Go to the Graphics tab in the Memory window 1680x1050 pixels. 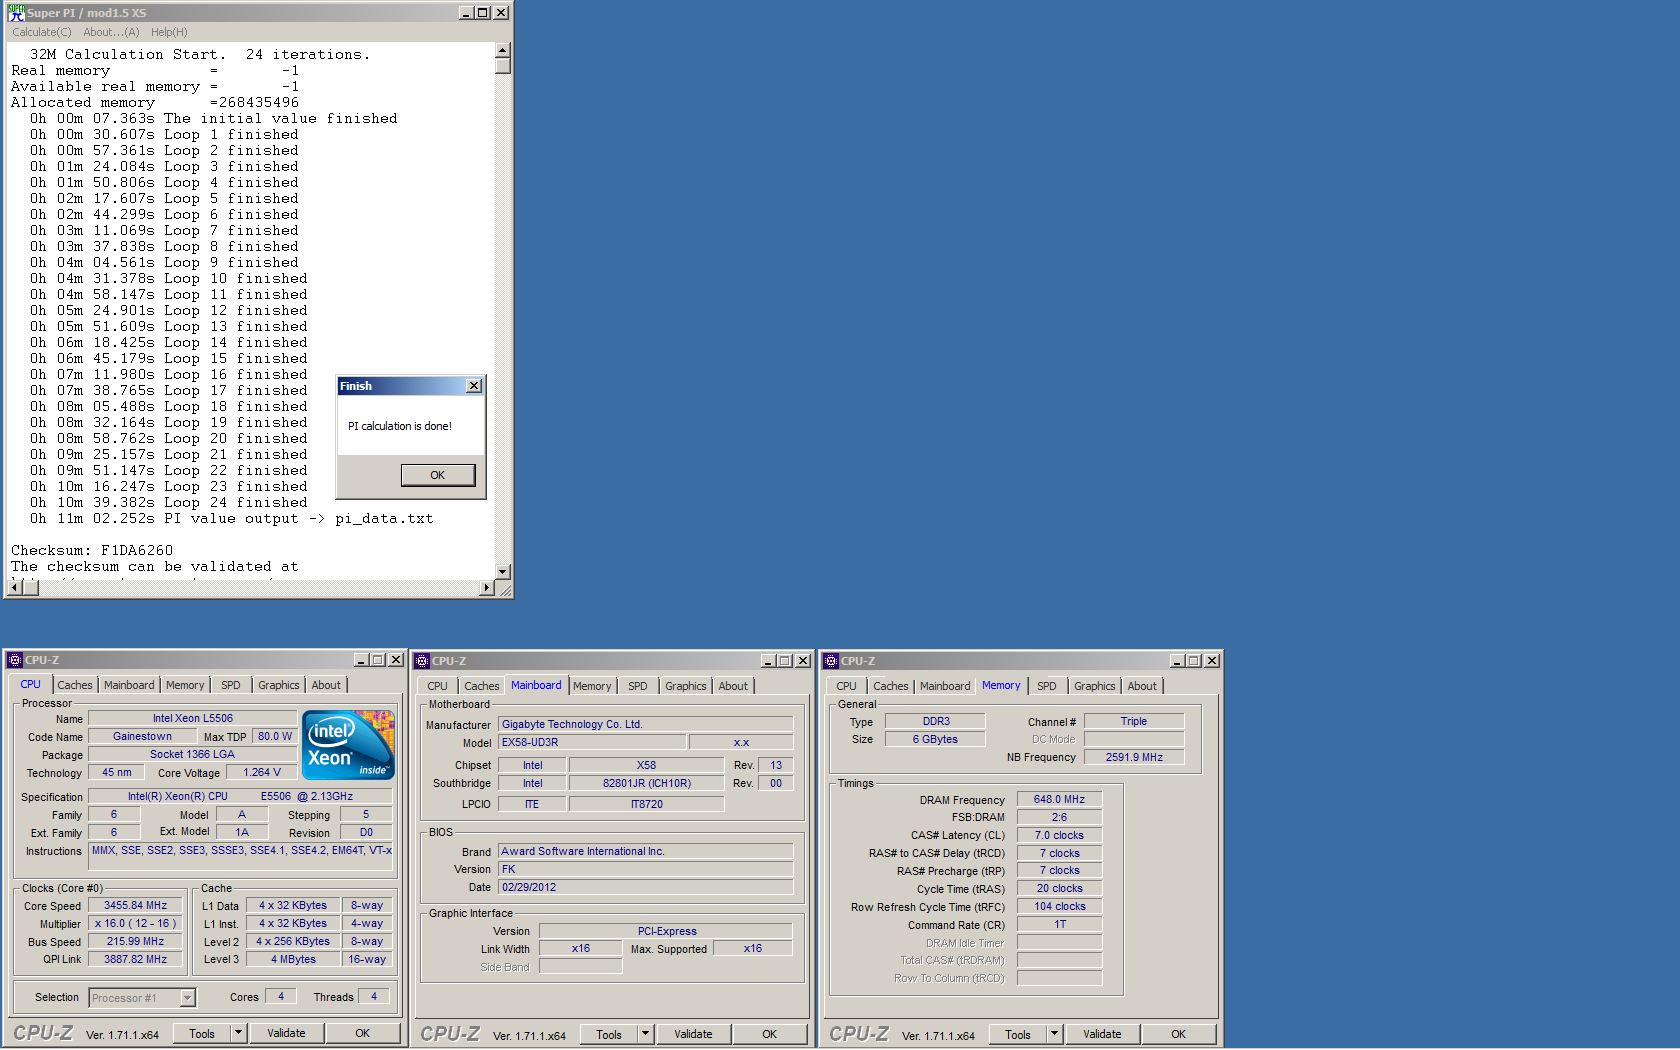tap(1095, 686)
